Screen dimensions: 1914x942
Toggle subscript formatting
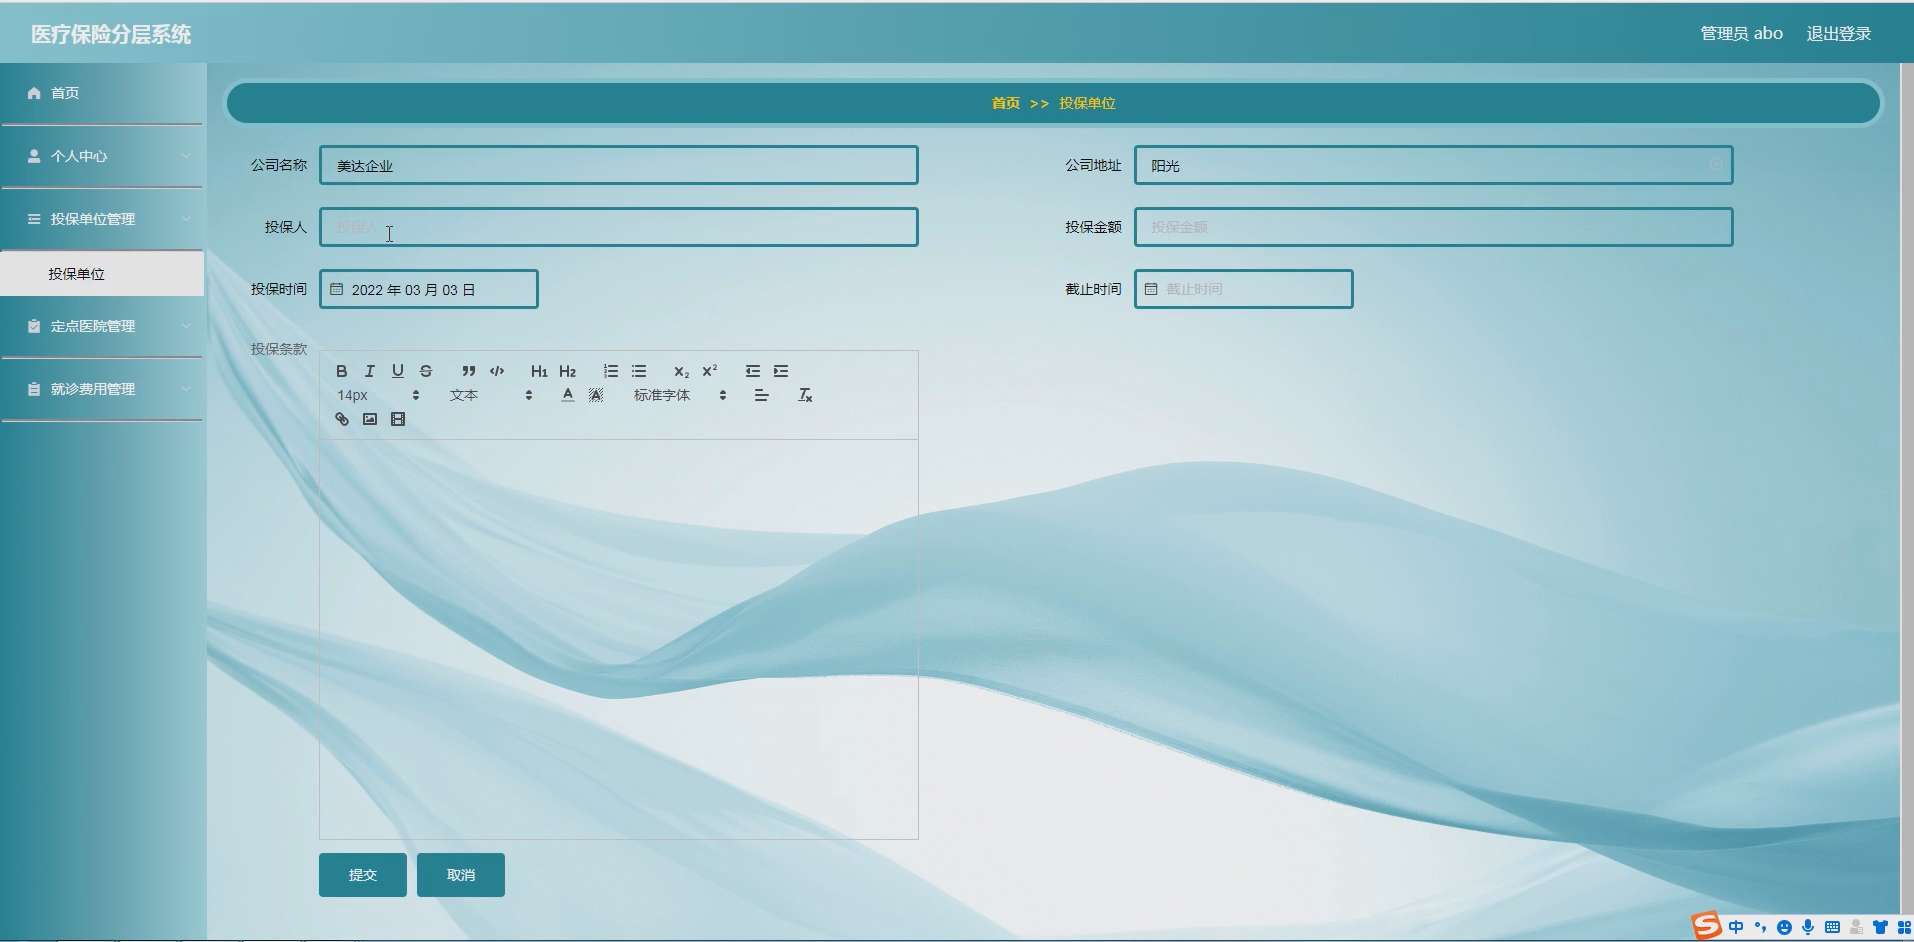tap(681, 372)
